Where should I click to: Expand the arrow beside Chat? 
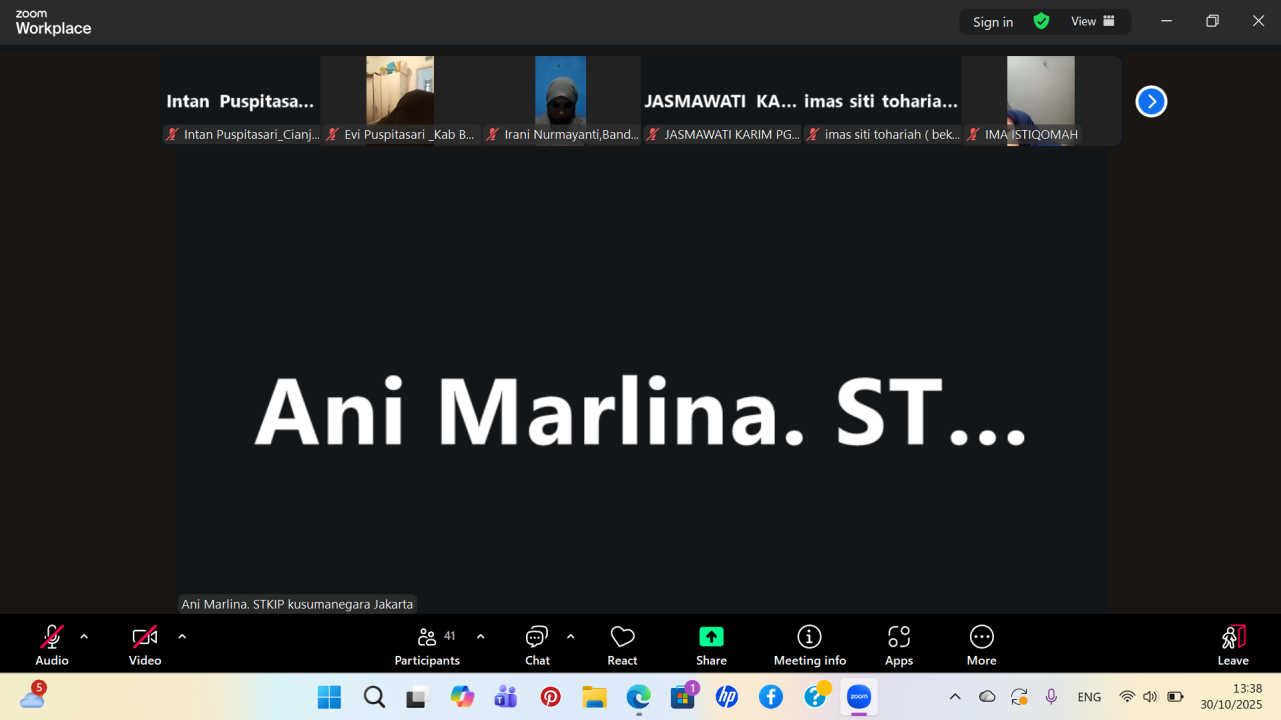point(570,636)
